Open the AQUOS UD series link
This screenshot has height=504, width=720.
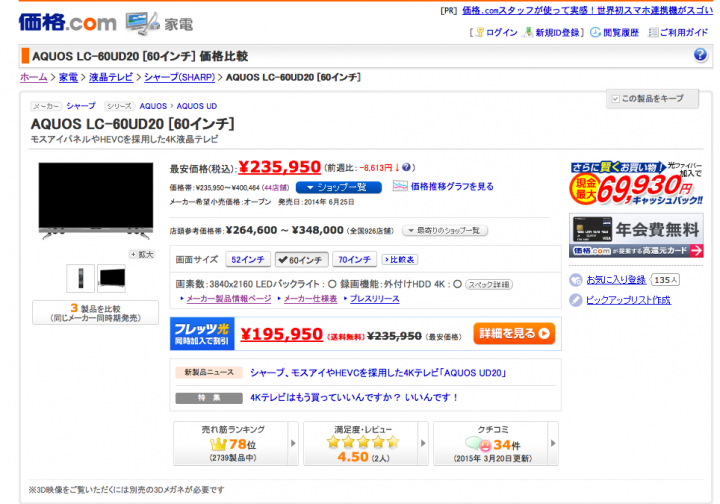click(197, 106)
